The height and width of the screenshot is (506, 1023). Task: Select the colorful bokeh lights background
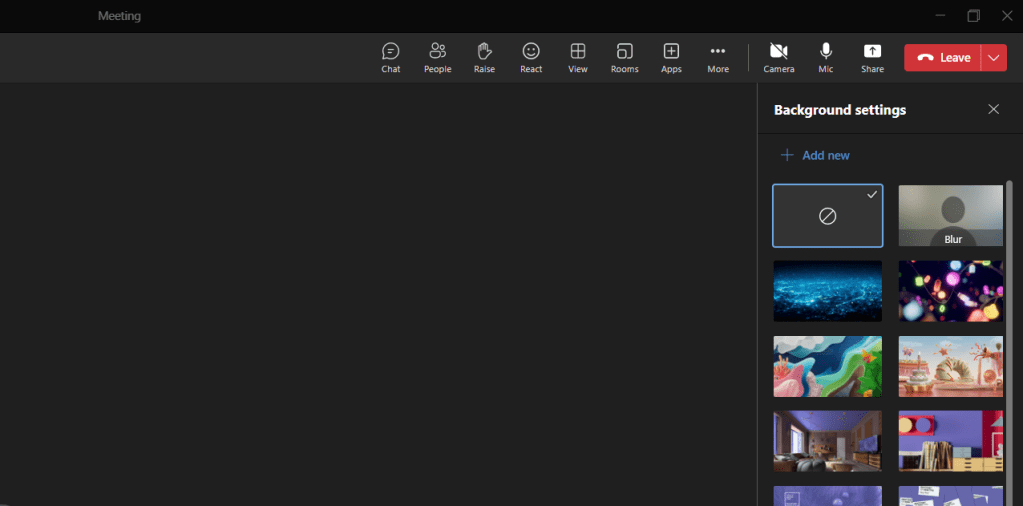pos(950,291)
